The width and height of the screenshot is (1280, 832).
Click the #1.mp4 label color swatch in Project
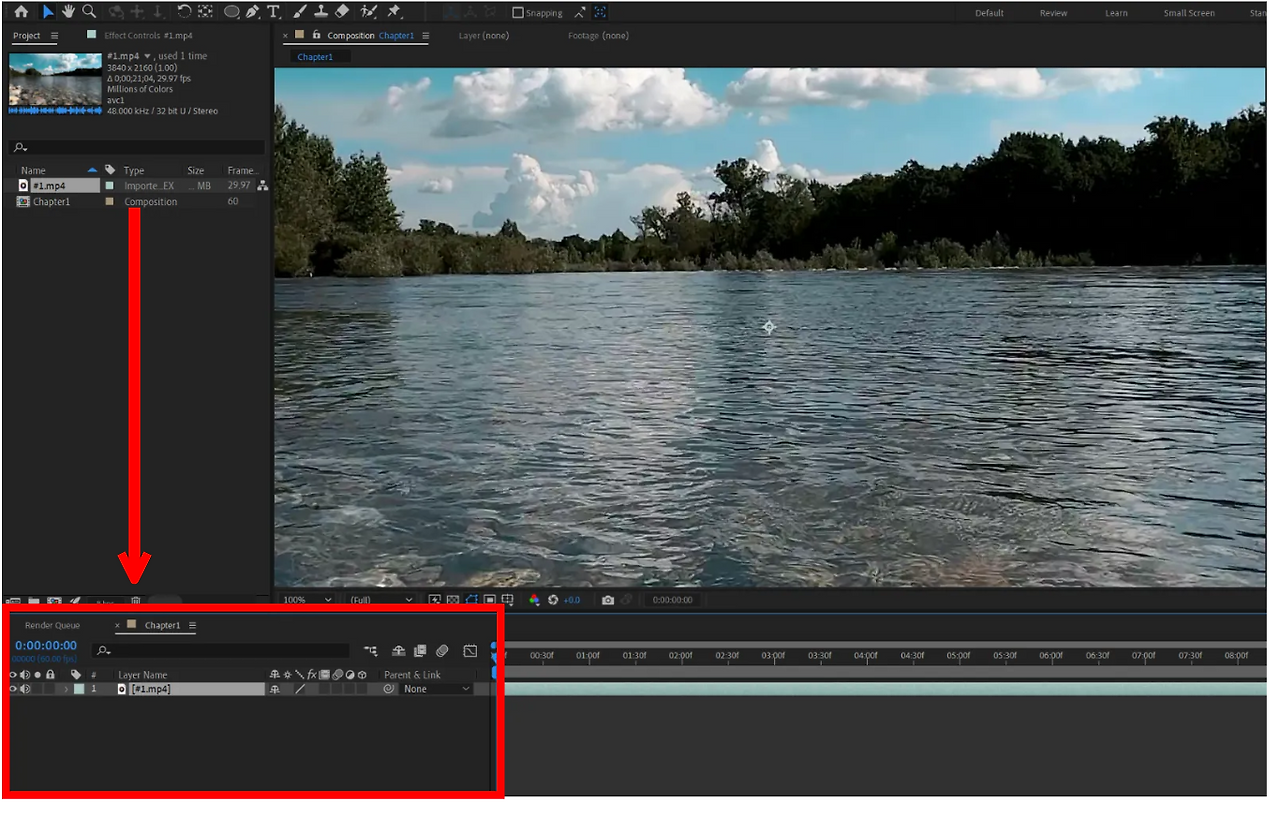point(110,186)
